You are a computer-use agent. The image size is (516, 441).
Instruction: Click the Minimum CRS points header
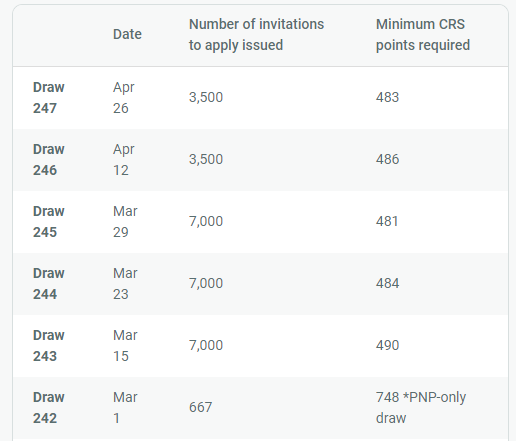[x=423, y=34]
